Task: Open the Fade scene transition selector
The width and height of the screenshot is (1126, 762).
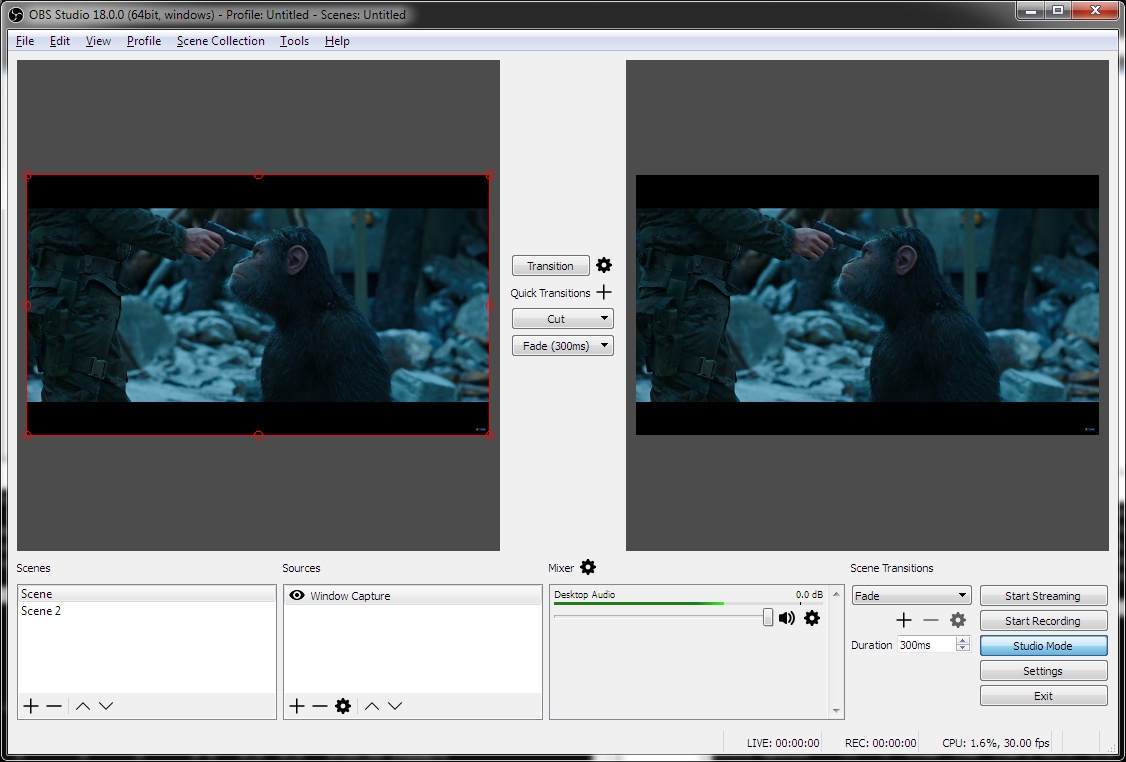Action: (910, 594)
